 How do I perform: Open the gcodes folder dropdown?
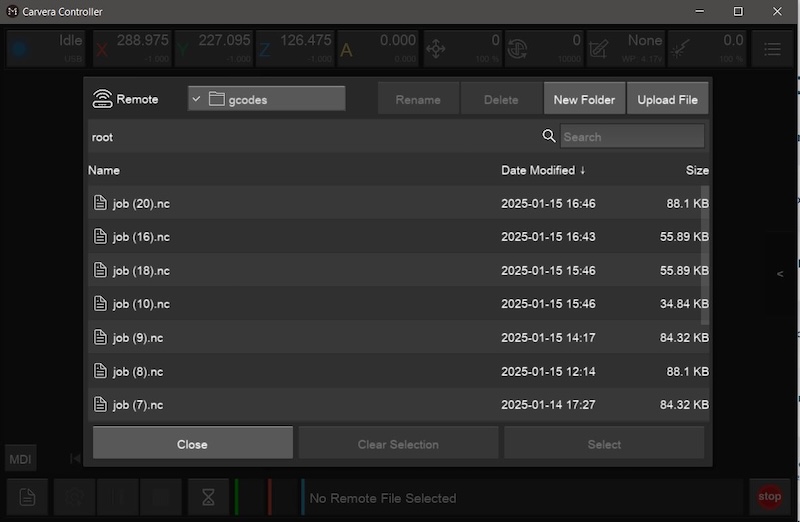(x=266, y=98)
